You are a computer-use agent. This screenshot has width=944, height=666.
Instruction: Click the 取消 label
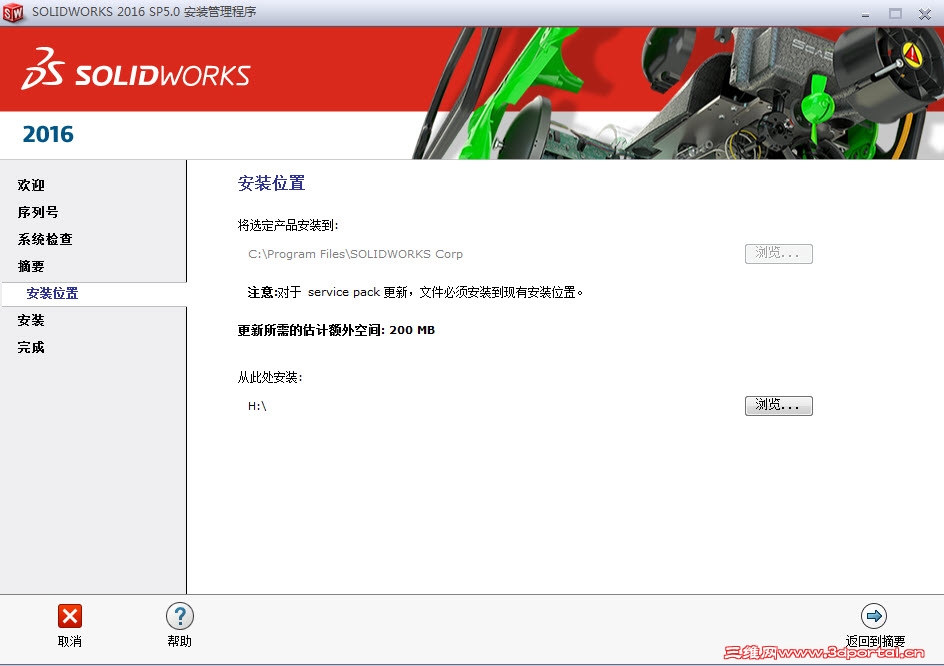[x=70, y=642]
